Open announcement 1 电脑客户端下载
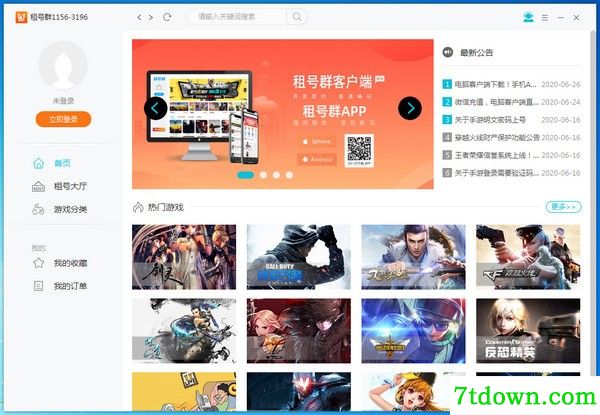600x415 pixels. (x=511, y=84)
